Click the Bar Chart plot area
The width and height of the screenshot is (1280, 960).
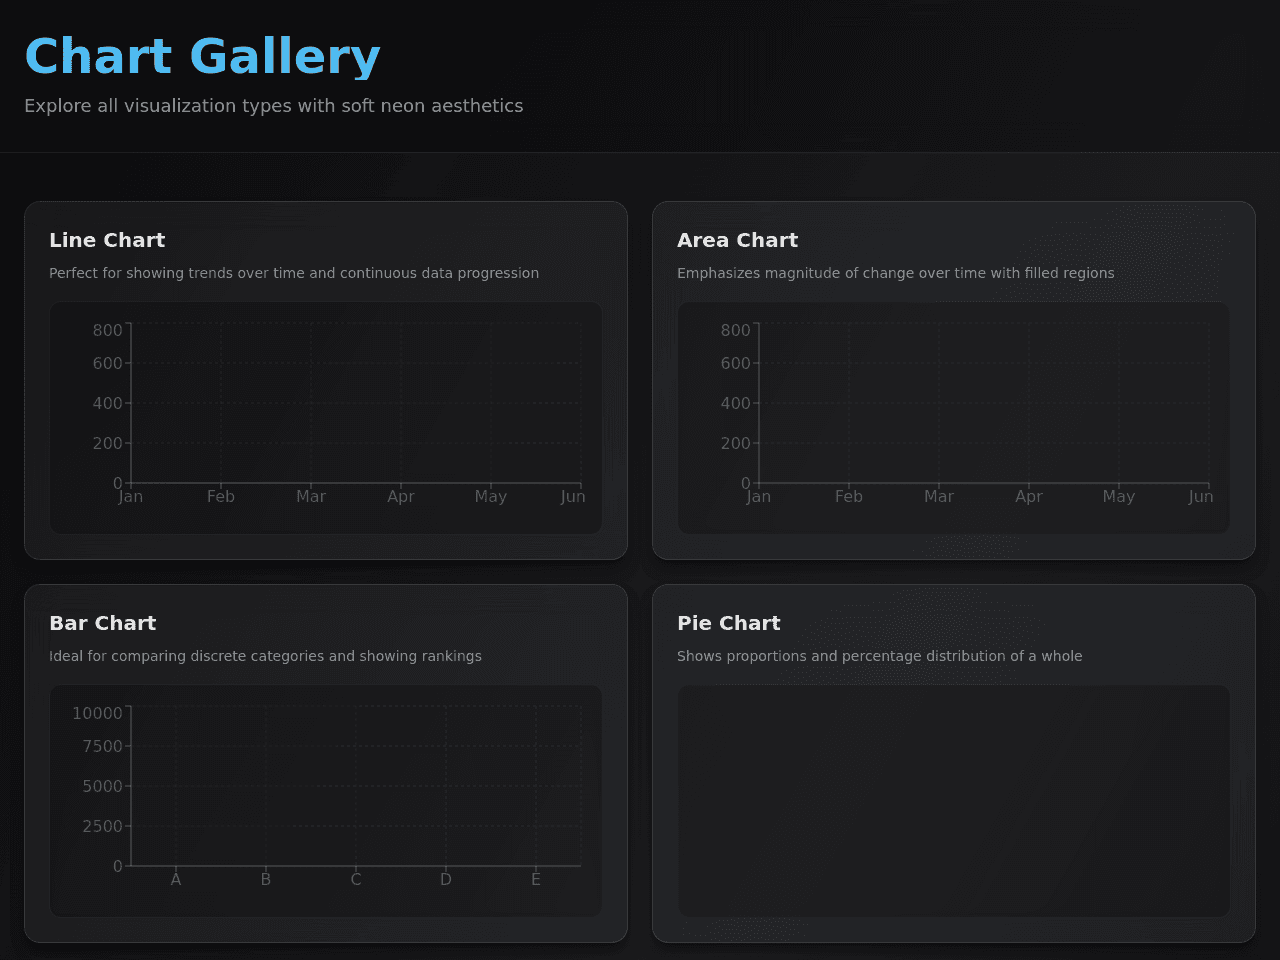[356, 786]
